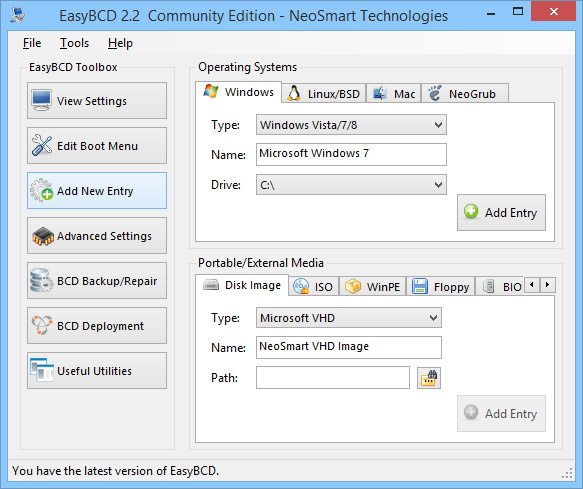Viewport: 583px width, 489px height.
Task: Select the Windows tab label
Action: coord(249,92)
